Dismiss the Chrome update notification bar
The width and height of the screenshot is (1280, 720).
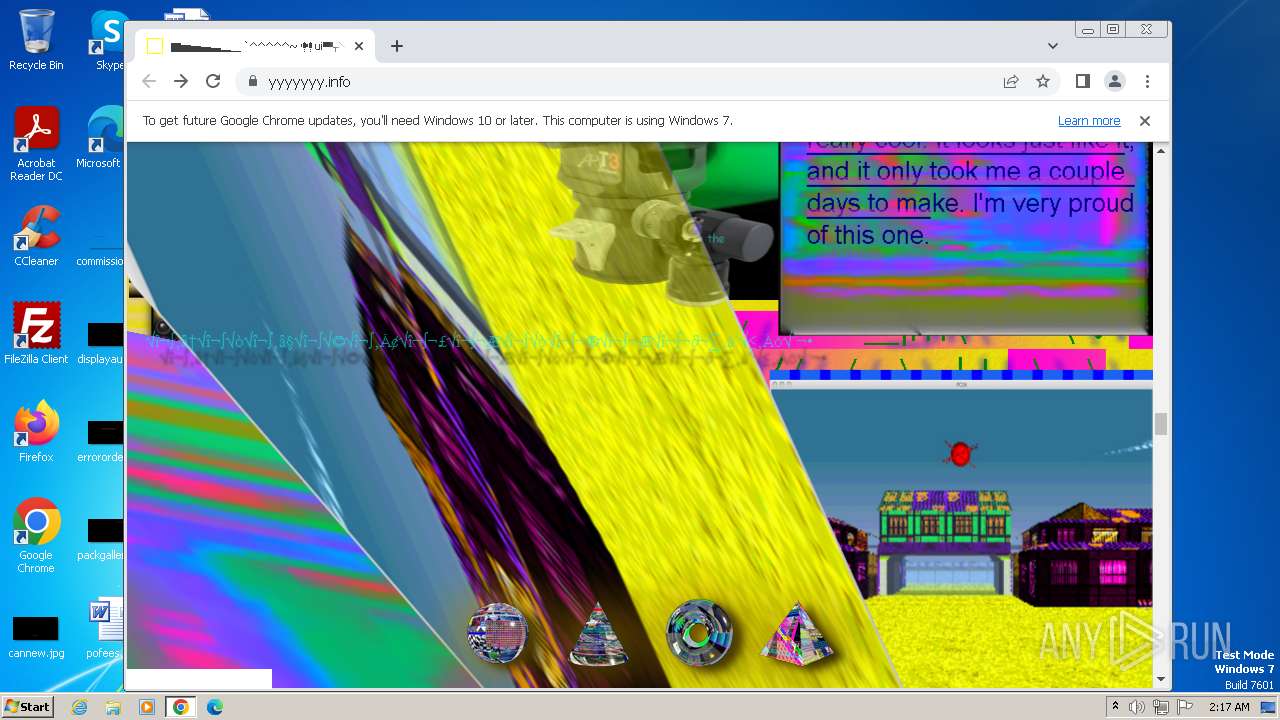(1145, 121)
